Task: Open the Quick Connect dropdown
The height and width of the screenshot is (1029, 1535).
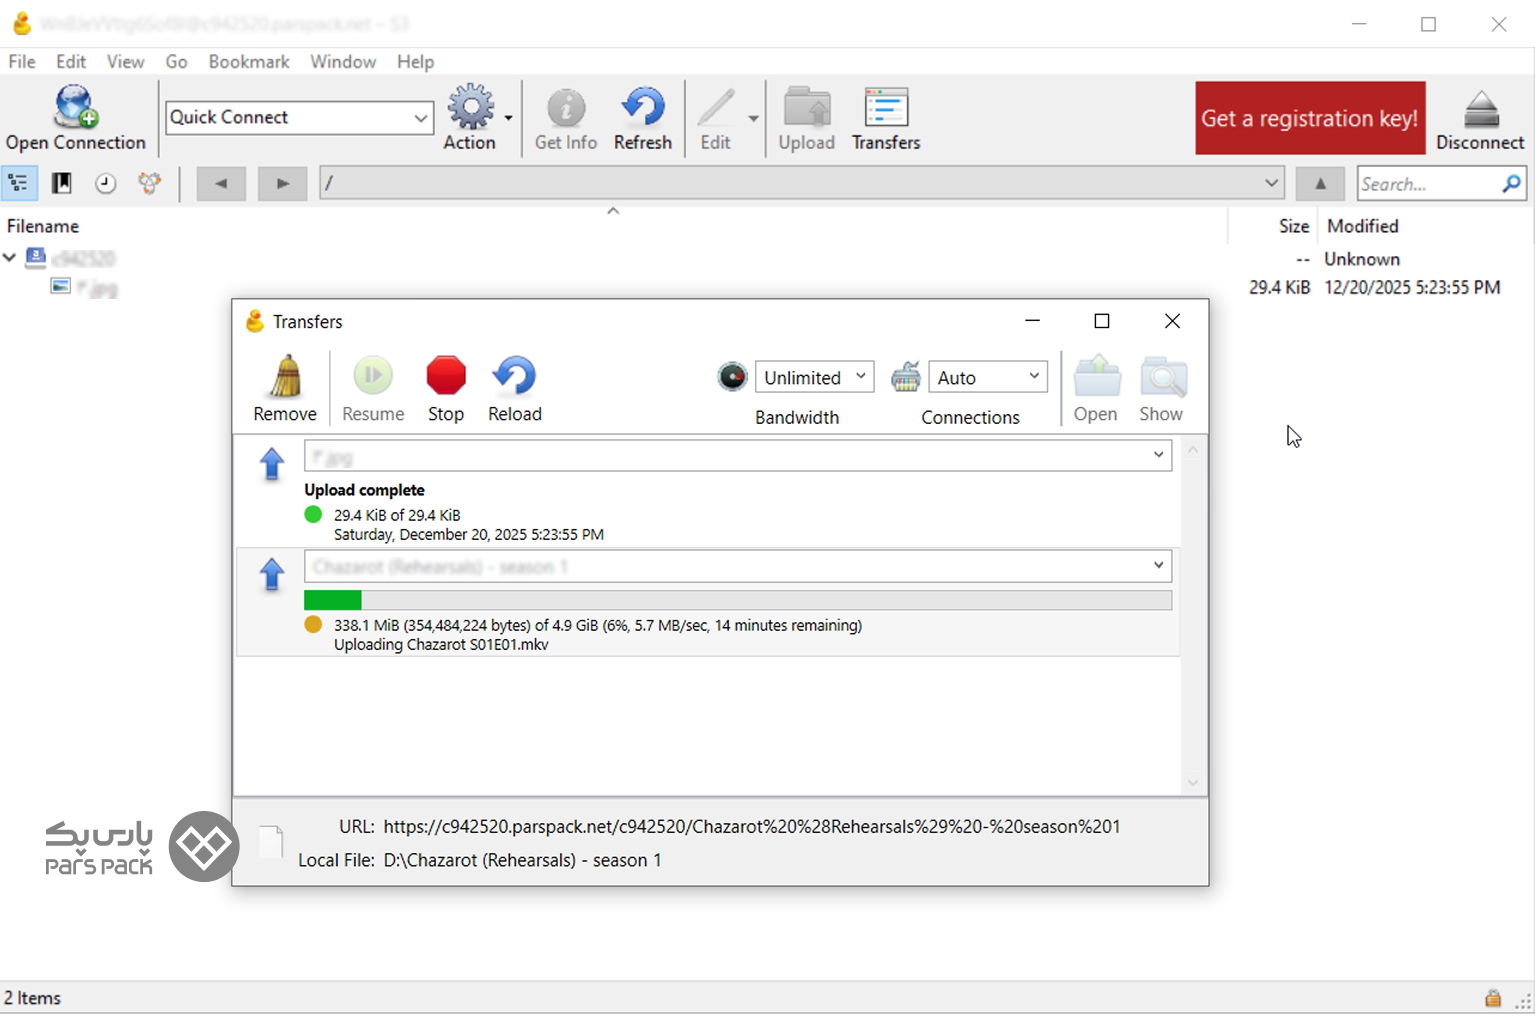Action: (420, 118)
